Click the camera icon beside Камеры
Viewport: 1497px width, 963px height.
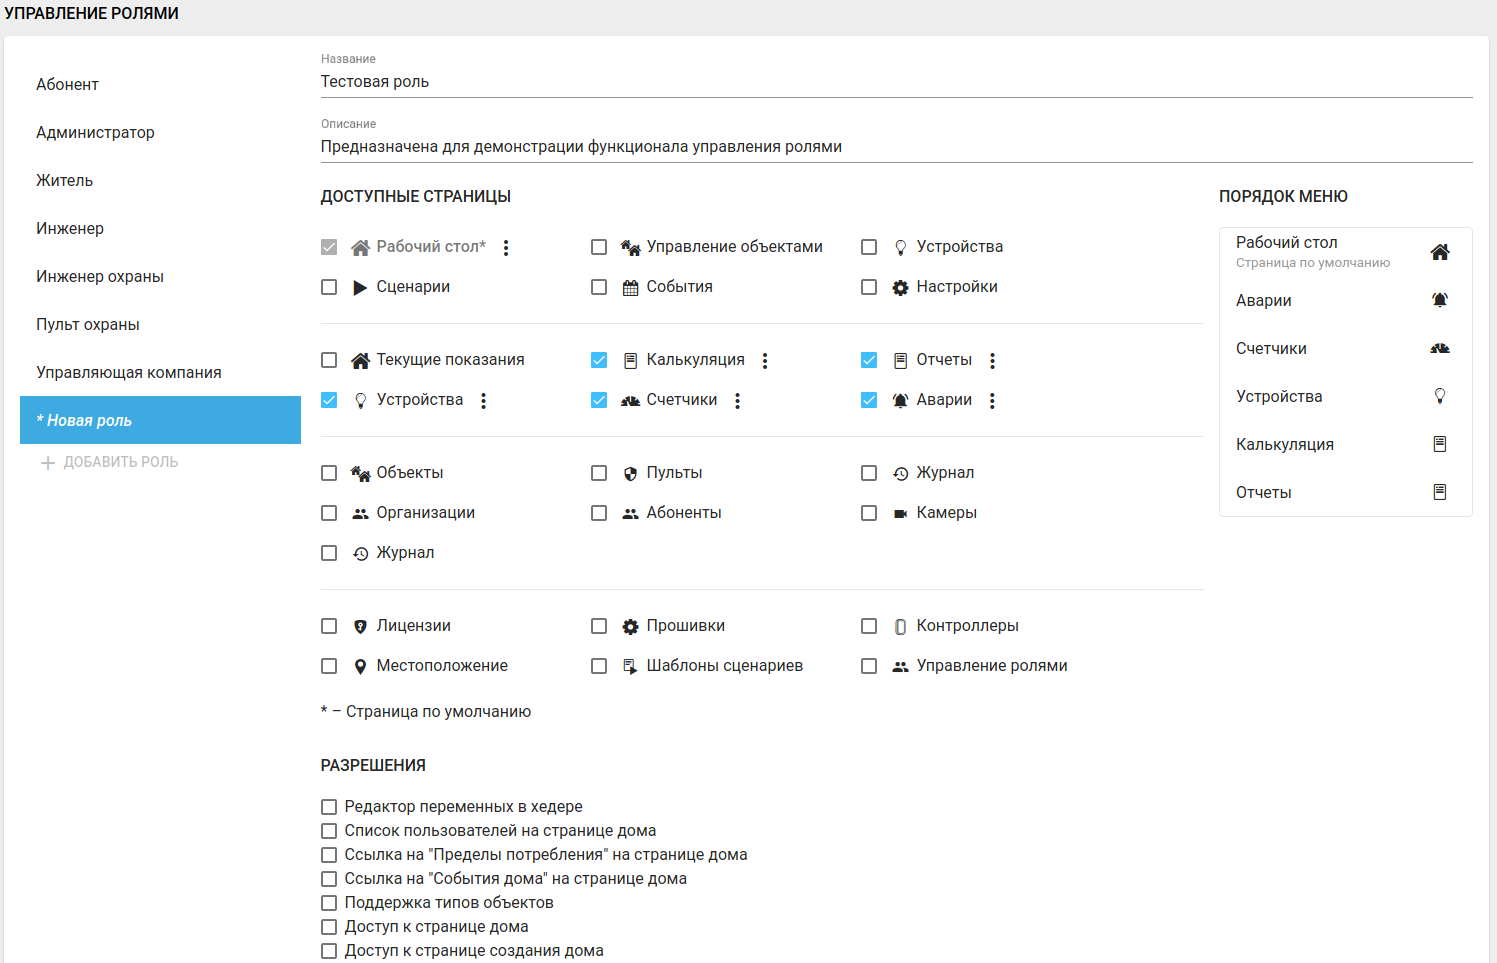pyautogui.click(x=900, y=514)
